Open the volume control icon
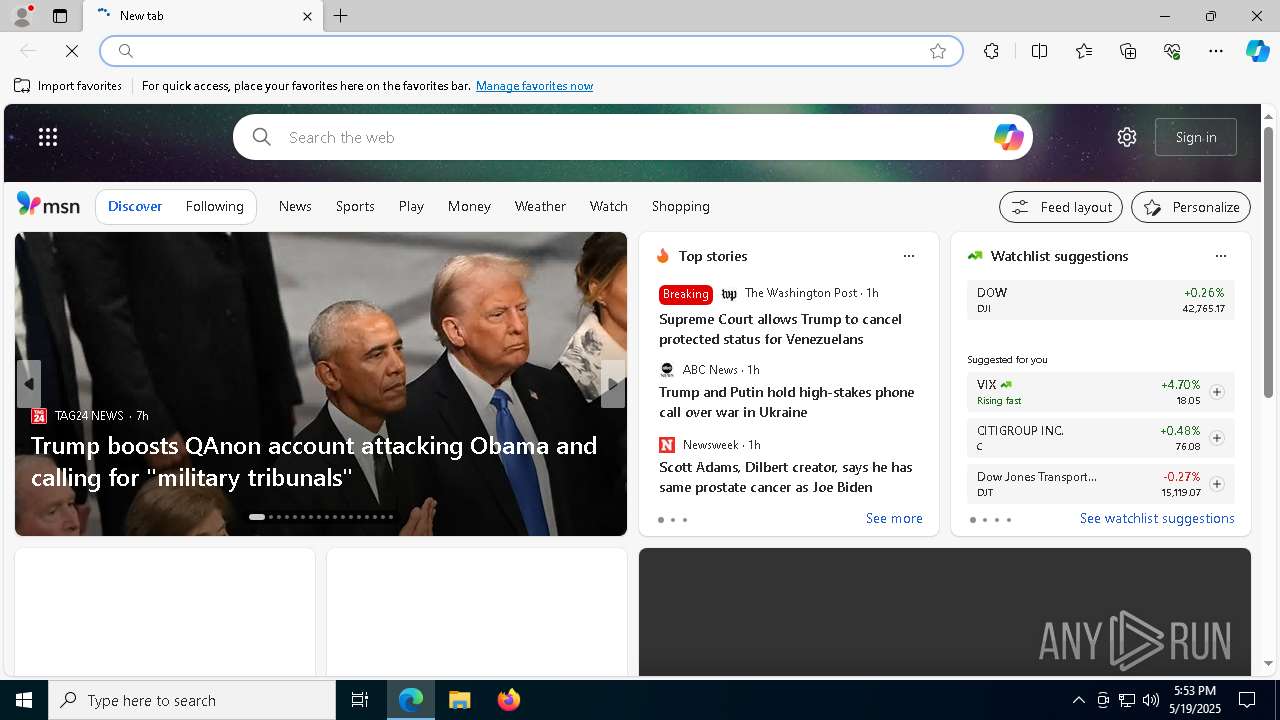Viewport: 1280px width, 720px height. 1151,700
